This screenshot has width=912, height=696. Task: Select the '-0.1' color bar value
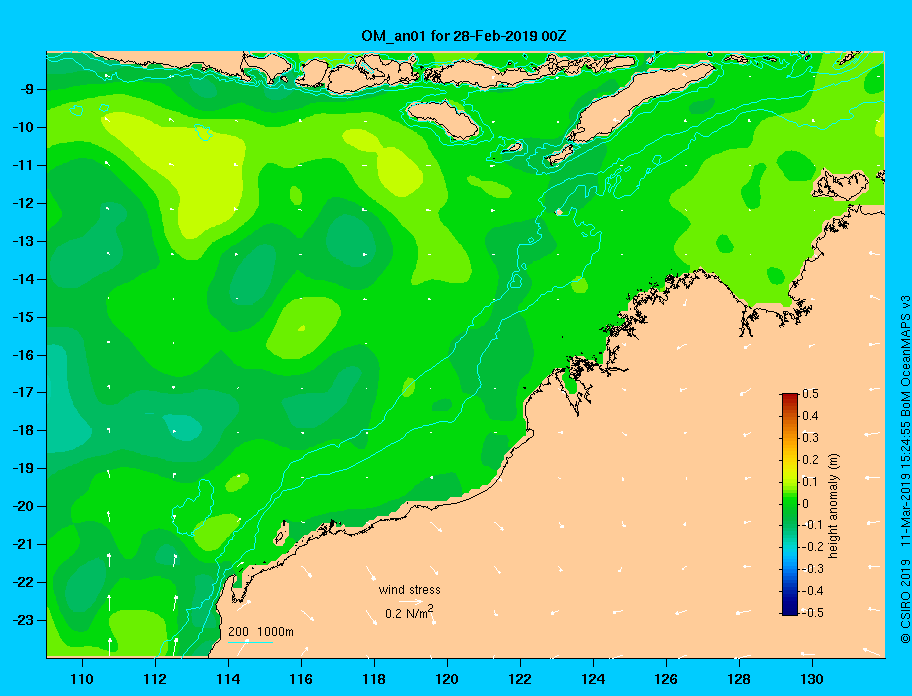pos(813,525)
